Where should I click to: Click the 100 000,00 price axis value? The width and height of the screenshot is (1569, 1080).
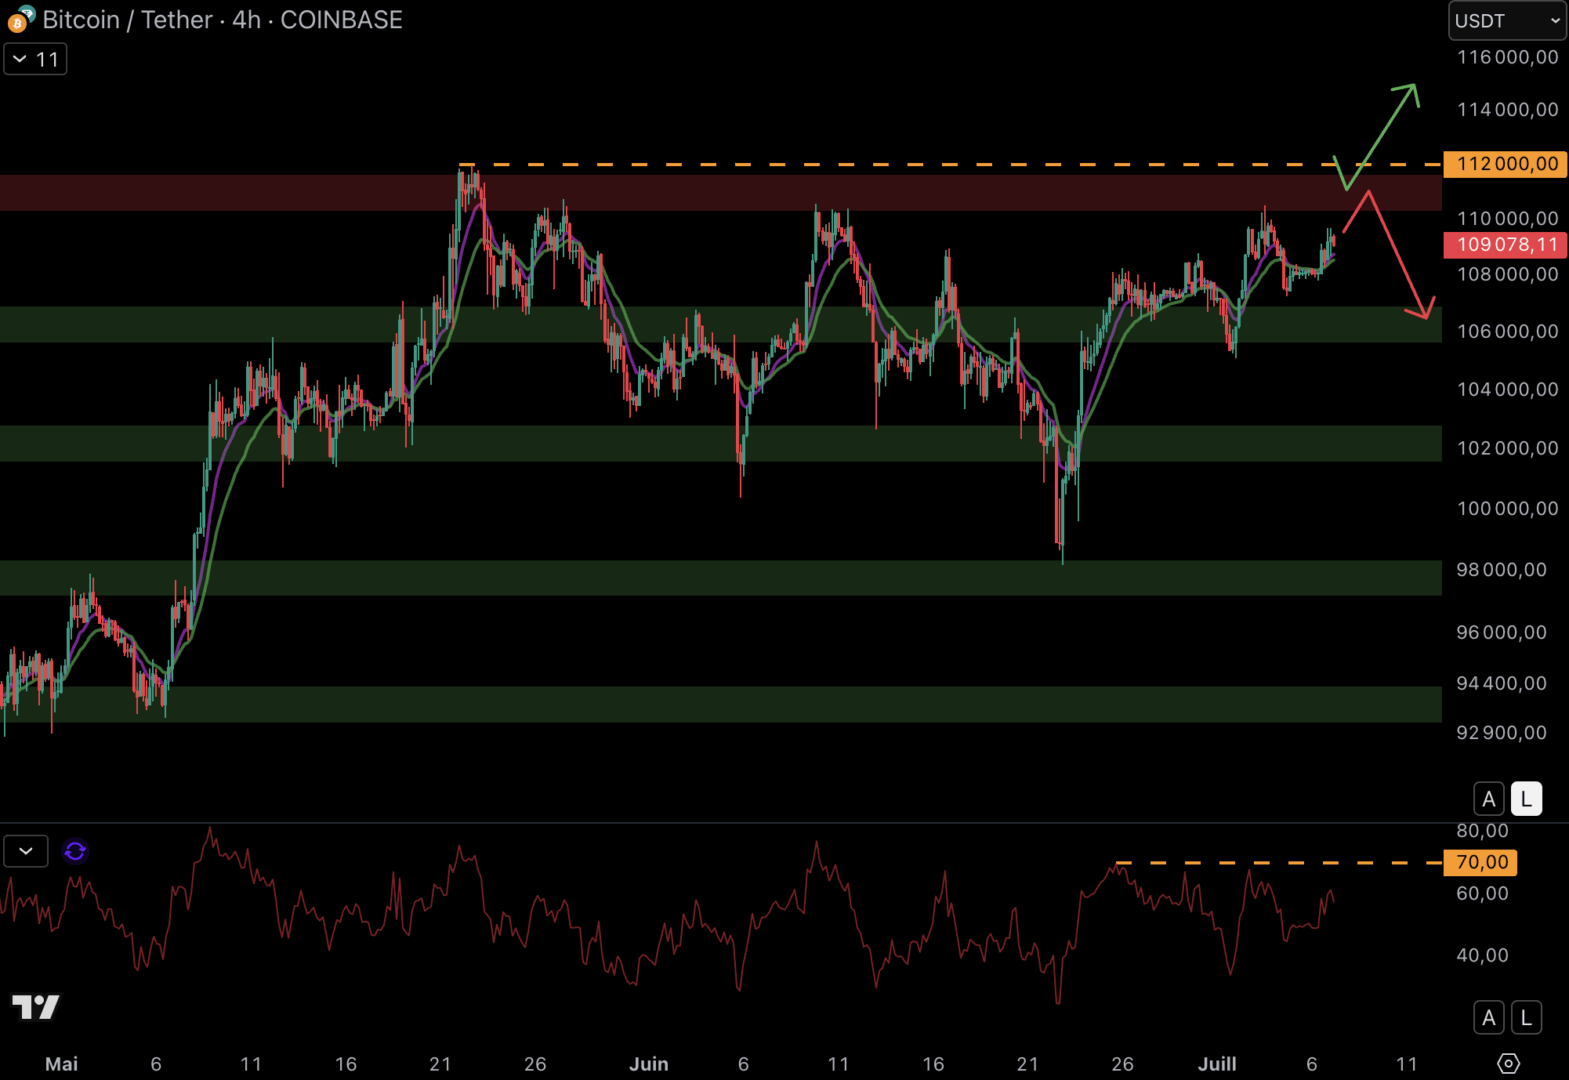coord(1508,508)
